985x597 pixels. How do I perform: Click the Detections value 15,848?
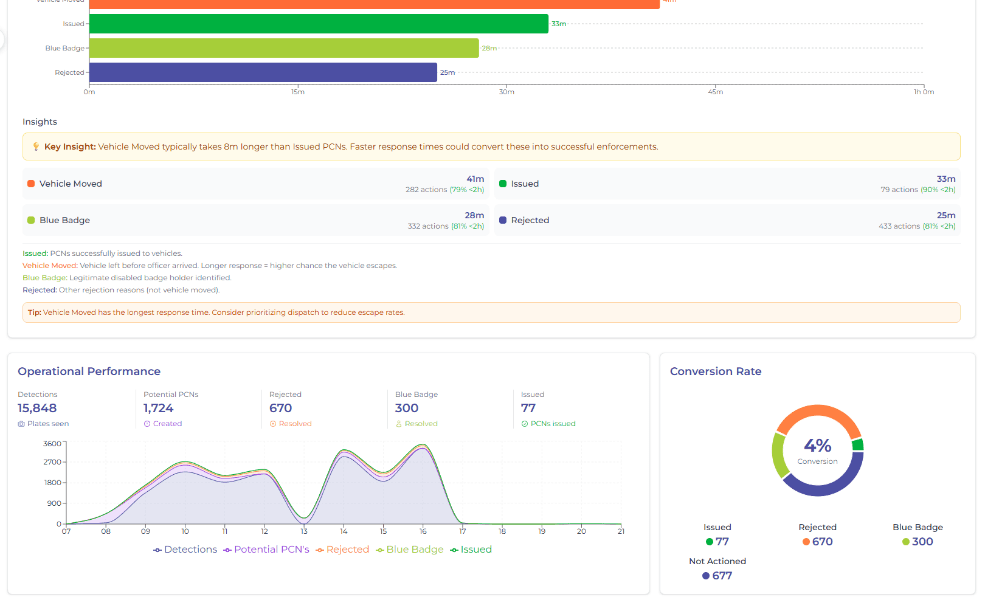click(x=37, y=408)
